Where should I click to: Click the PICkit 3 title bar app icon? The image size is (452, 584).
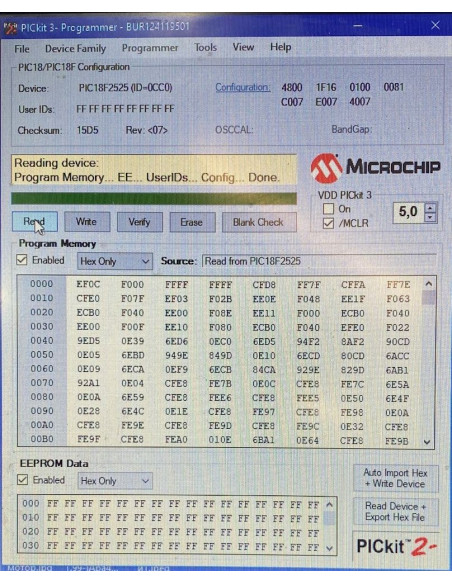click(10, 29)
